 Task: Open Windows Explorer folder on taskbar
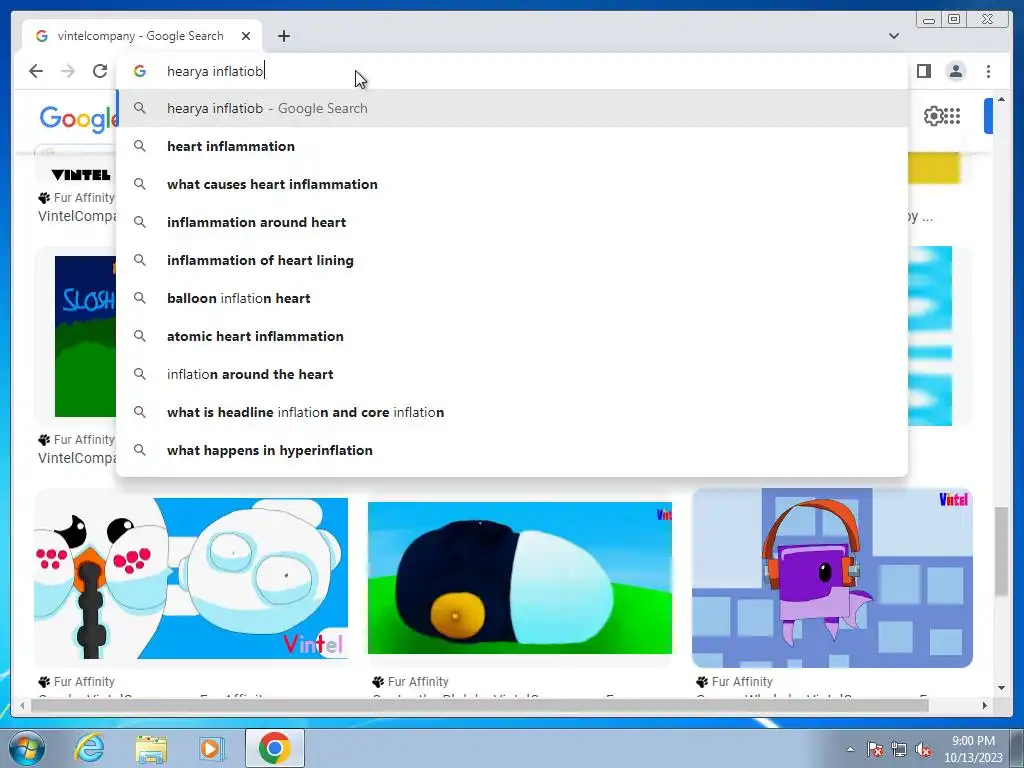click(151, 748)
